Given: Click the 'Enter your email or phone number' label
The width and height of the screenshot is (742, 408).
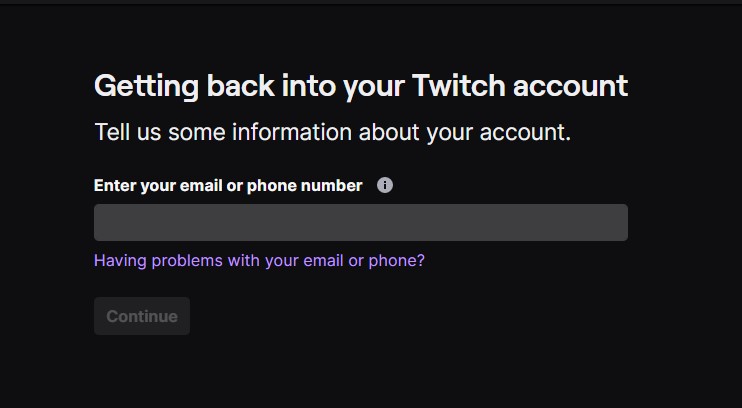Looking at the screenshot, I should (228, 185).
